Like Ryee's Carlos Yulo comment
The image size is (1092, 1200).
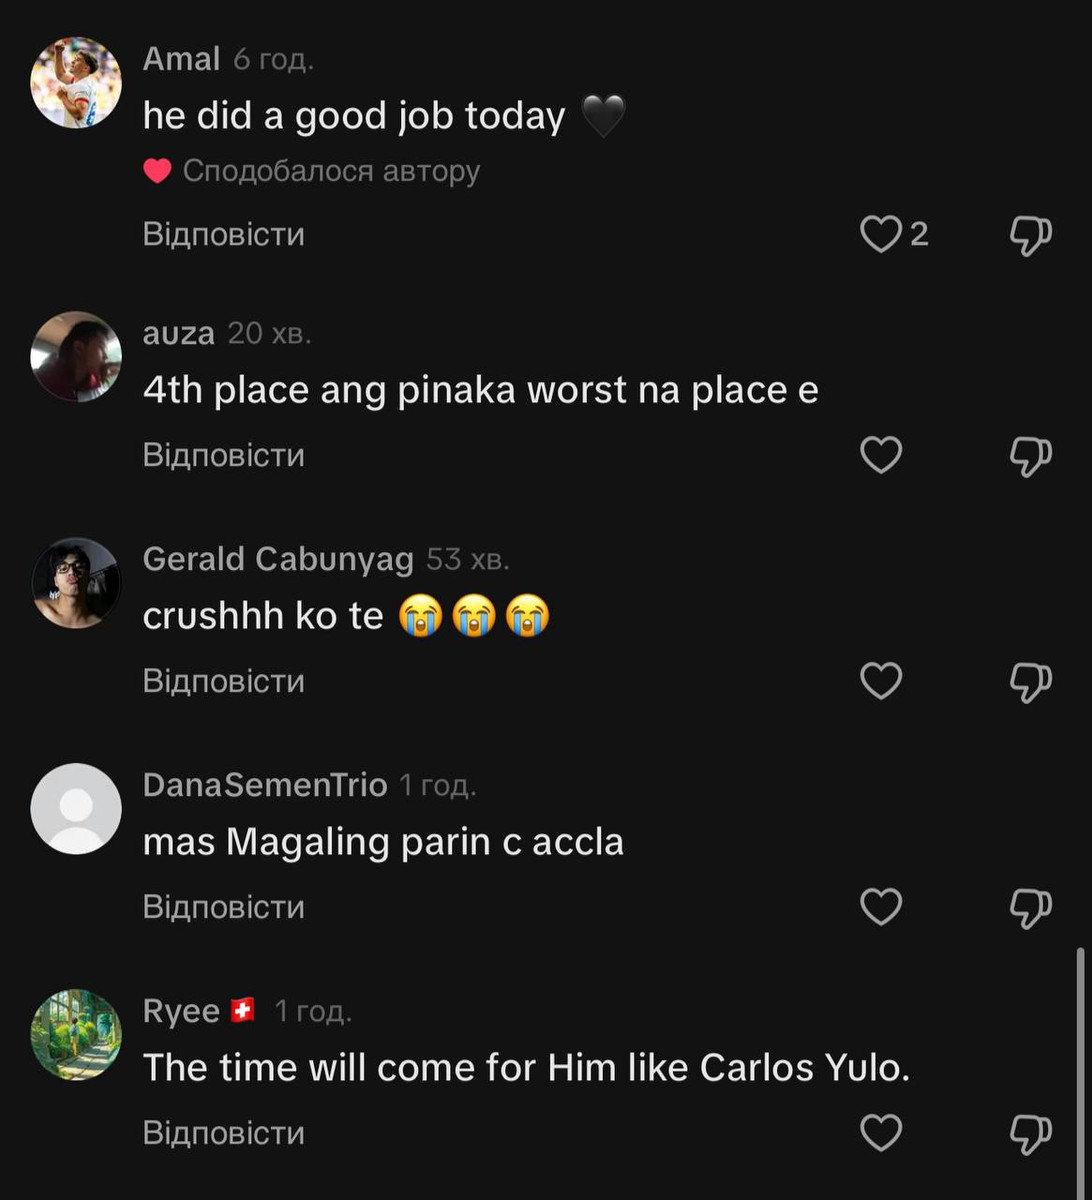click(881, 1133)
